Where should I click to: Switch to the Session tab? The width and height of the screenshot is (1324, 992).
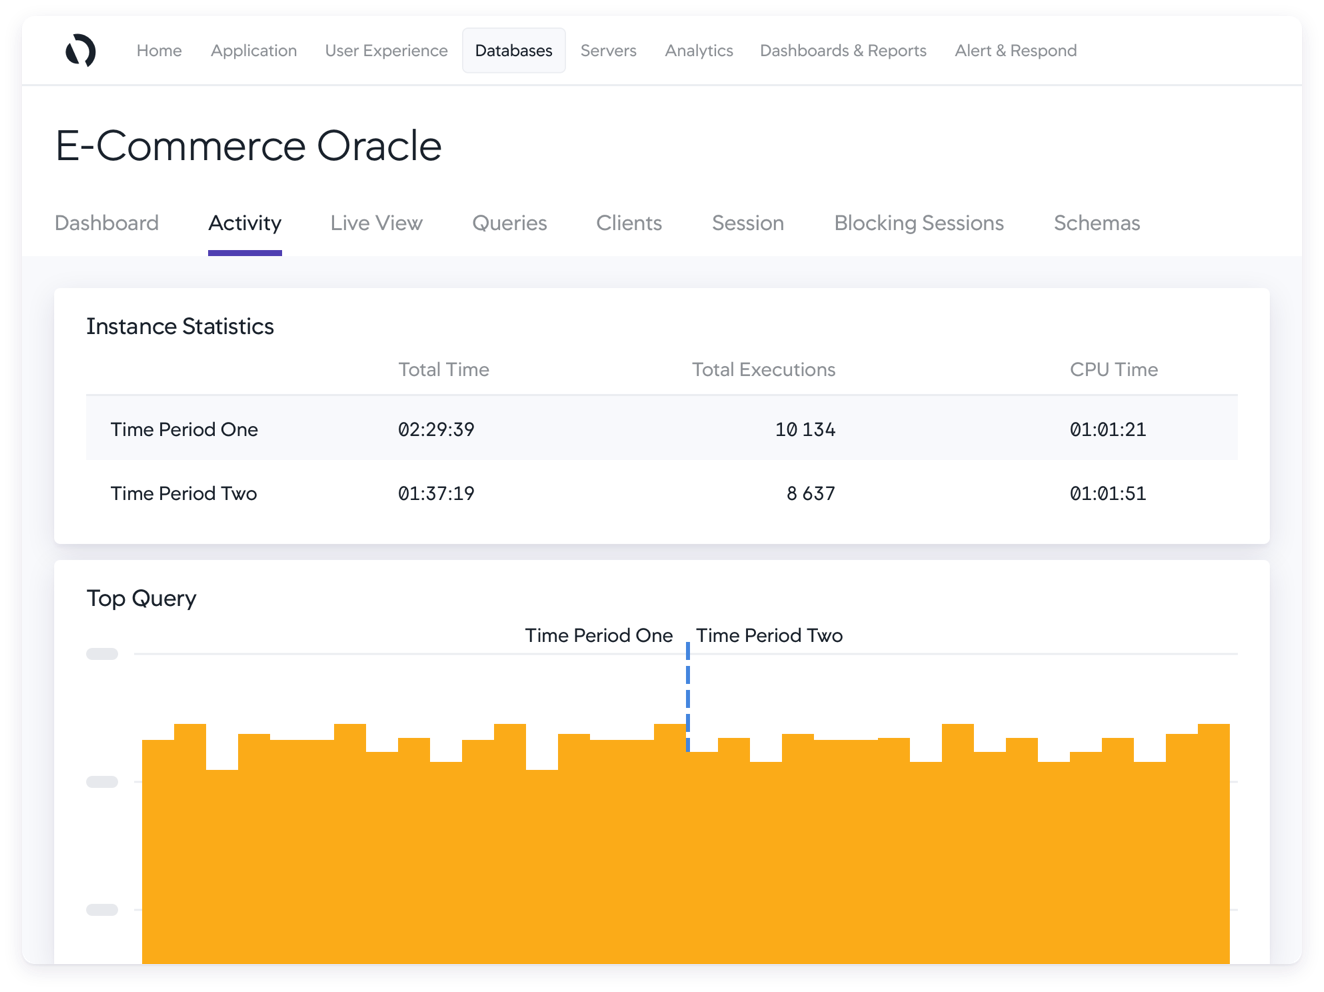[748, 223]
